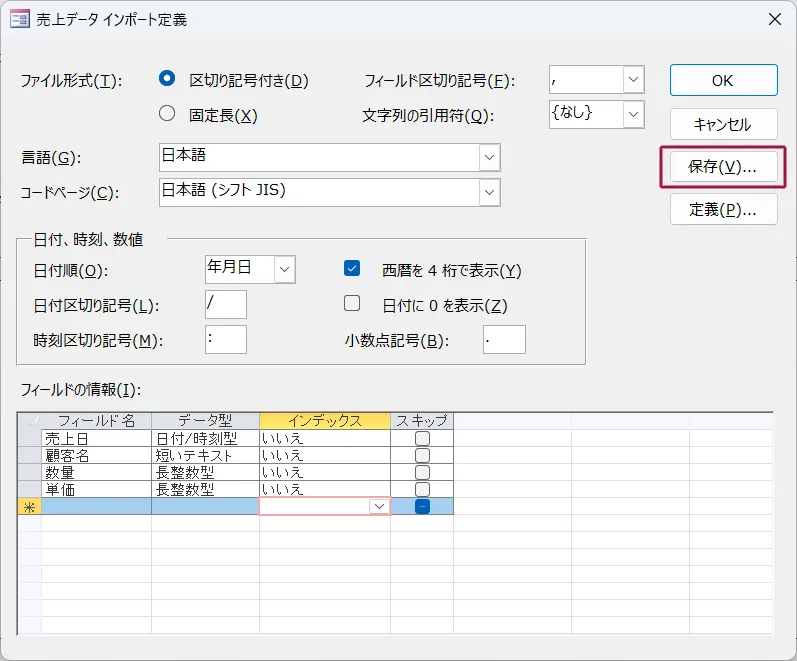Open the 日付順 dropdown
This screenshot has height=661, width=797.
point(285,269)
